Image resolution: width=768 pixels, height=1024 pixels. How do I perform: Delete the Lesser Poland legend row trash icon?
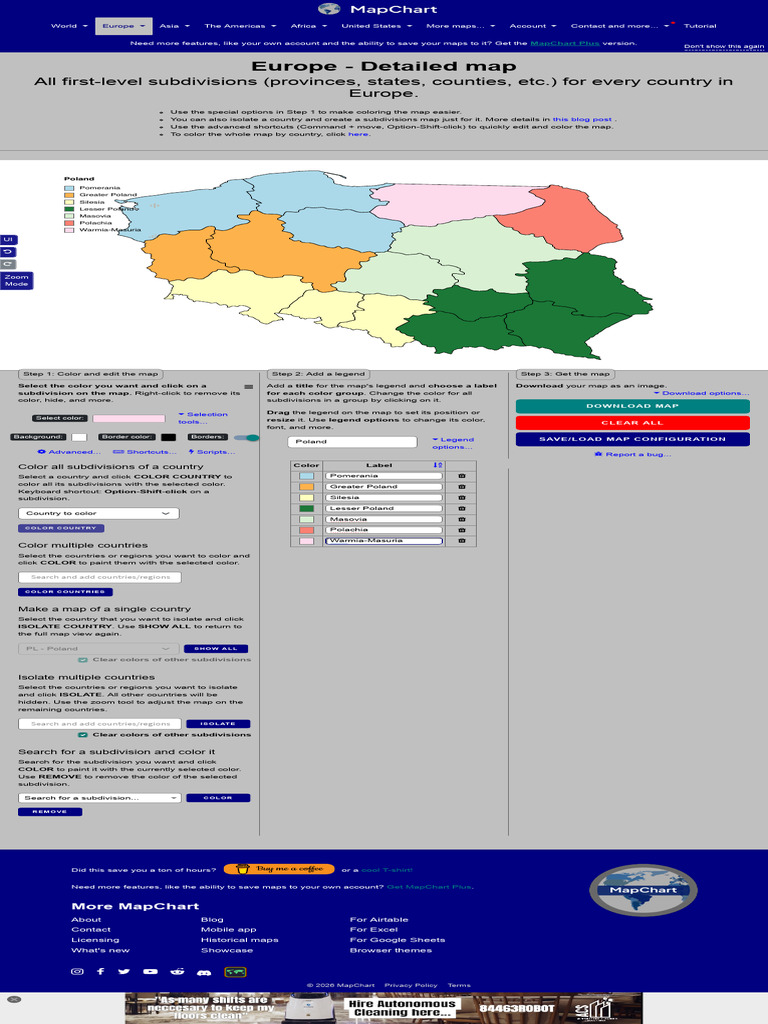pyautogui.click(x=462, y=508)
